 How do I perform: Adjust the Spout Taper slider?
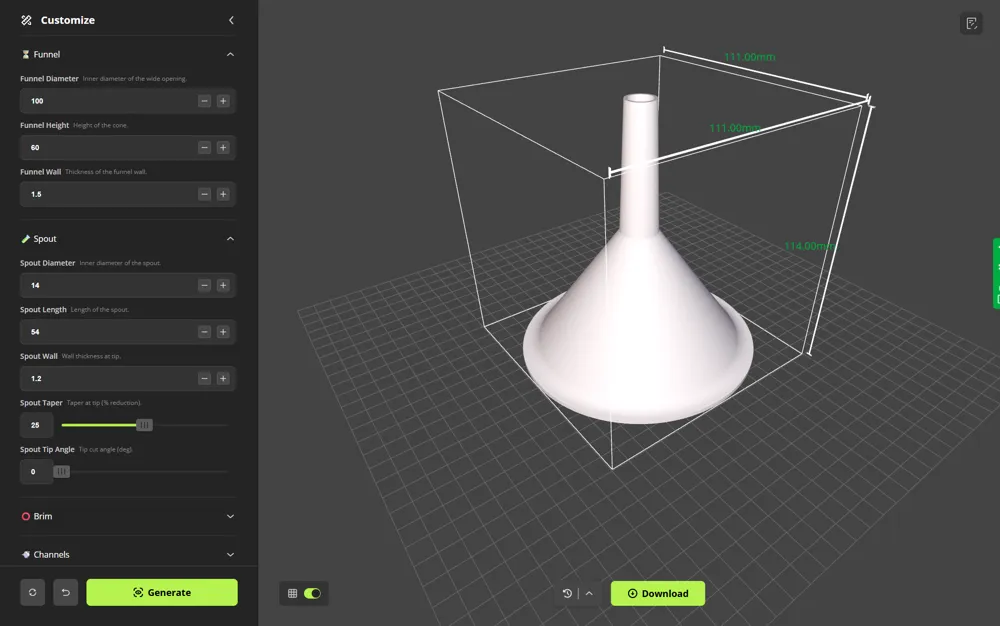coord(143,424)
